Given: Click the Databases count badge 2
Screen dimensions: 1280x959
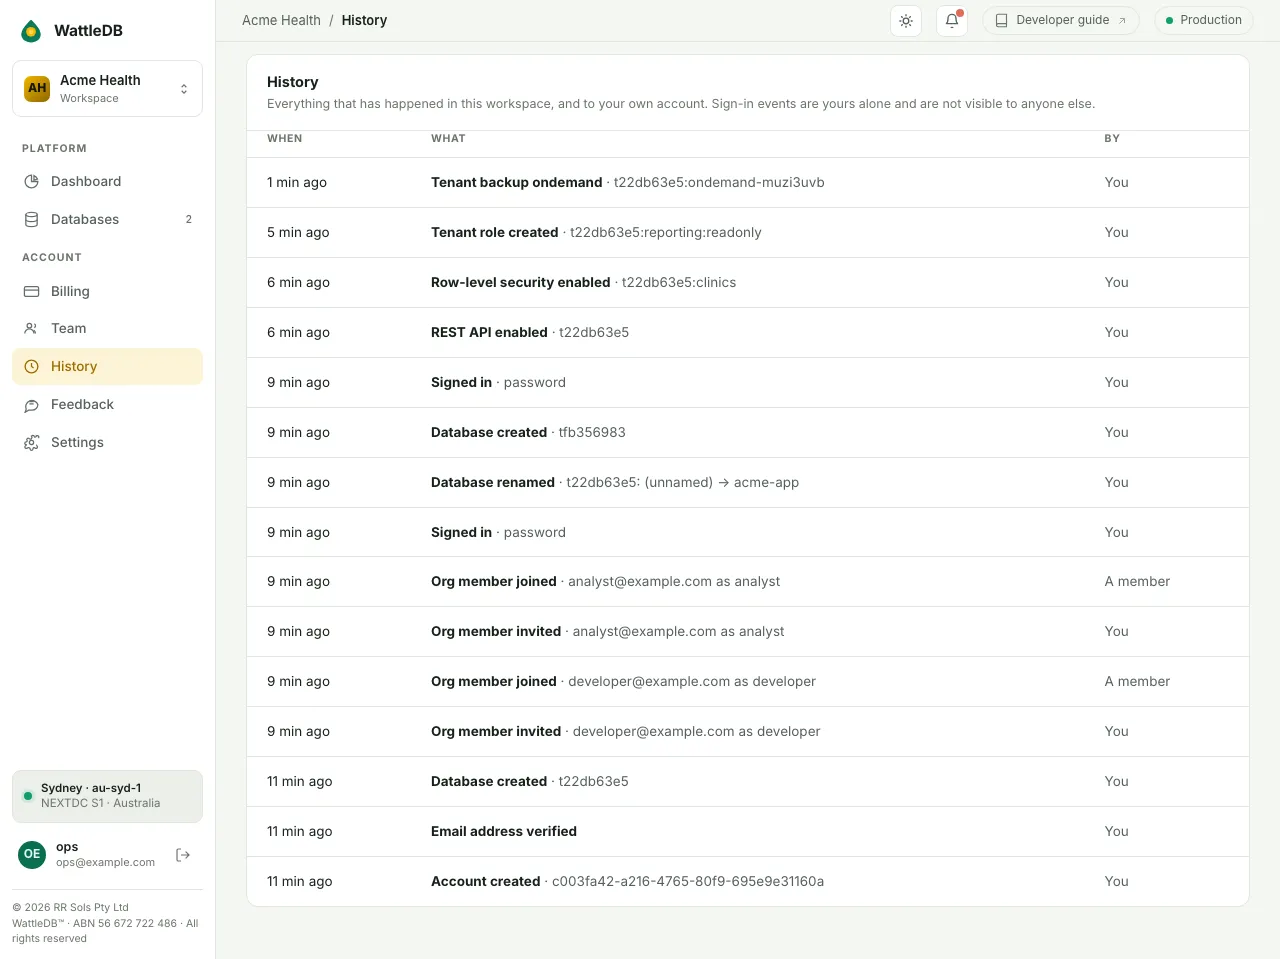Looking at the screenshot, I should pos(188,219).
